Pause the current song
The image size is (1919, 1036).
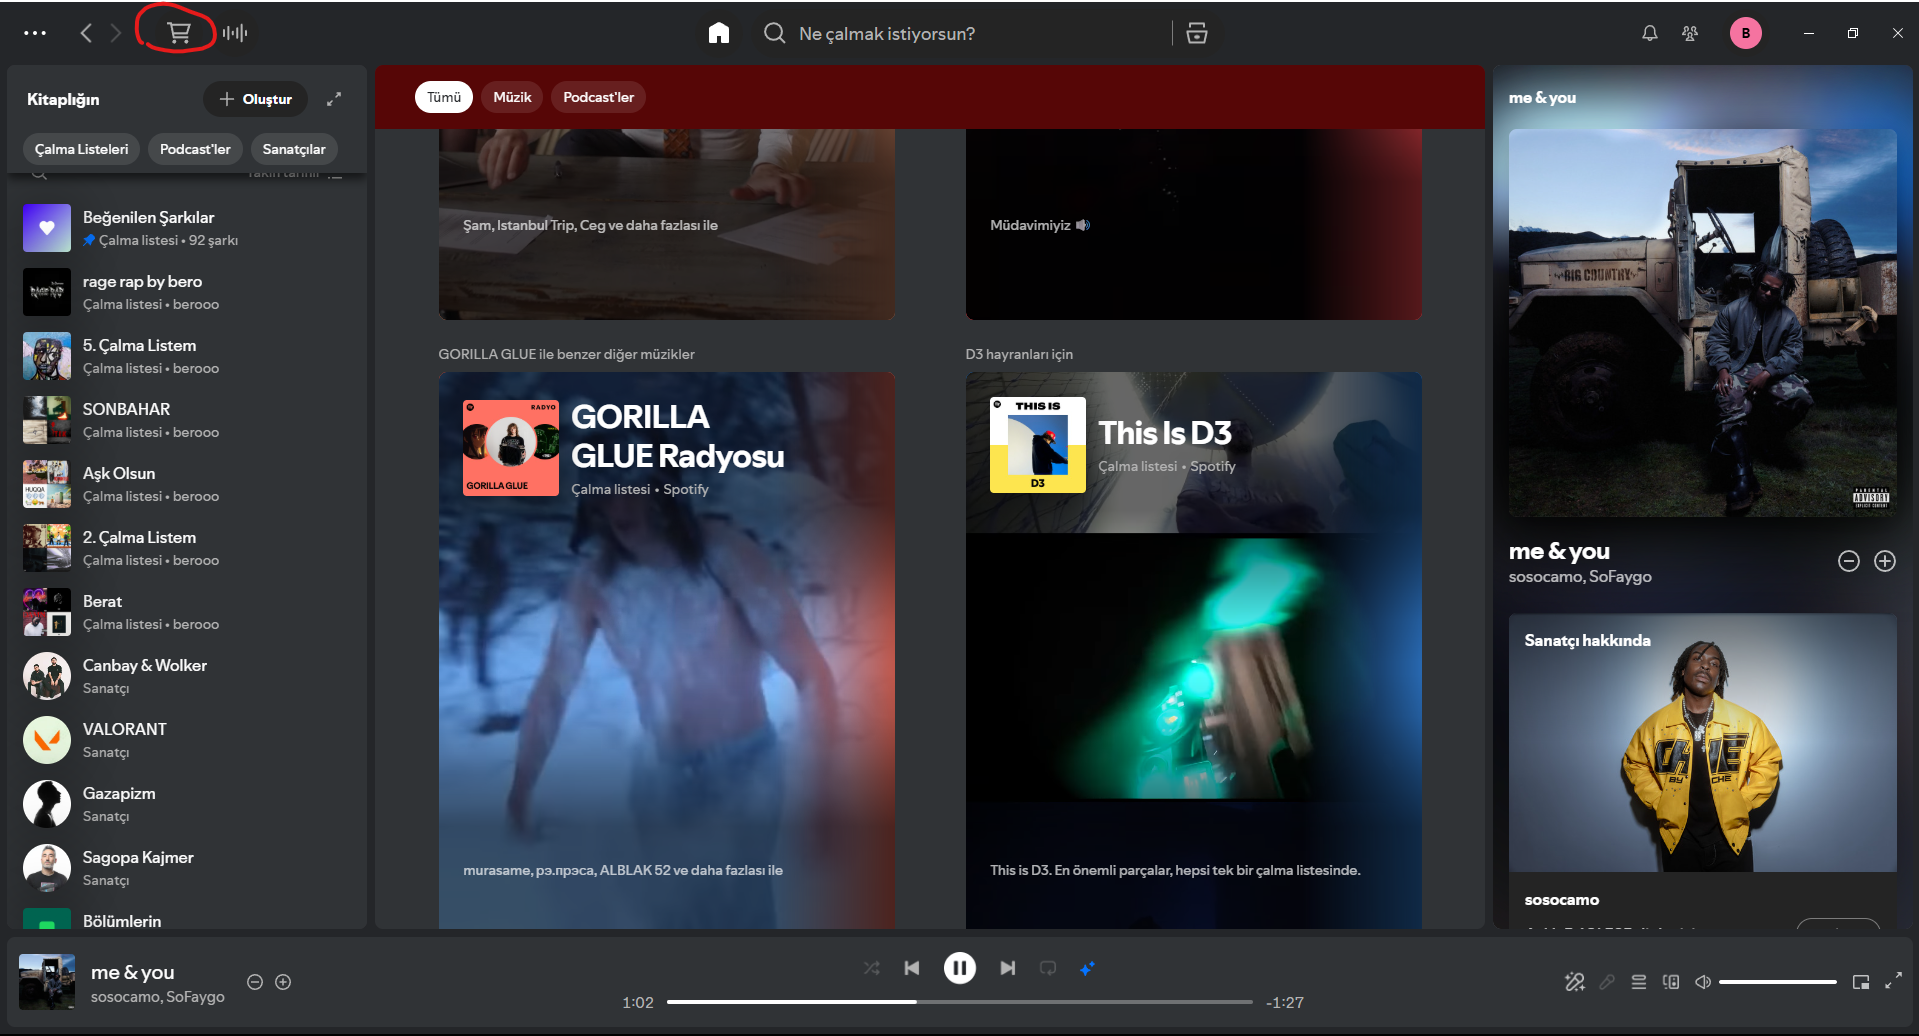tap(960, 968)
